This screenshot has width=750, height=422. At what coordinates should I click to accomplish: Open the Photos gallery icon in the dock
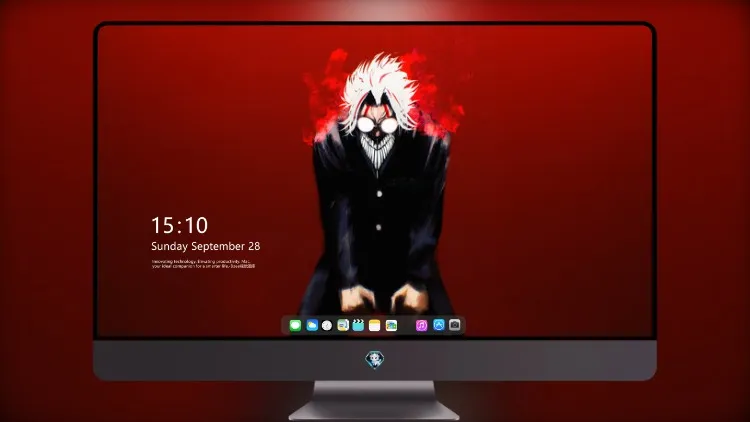pos(391,325)
